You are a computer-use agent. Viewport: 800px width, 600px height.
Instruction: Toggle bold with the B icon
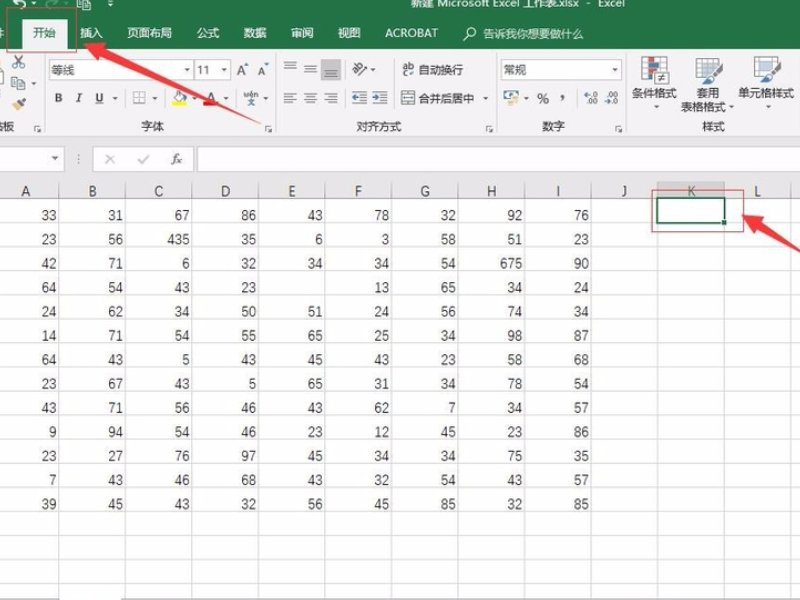(58, 97)
